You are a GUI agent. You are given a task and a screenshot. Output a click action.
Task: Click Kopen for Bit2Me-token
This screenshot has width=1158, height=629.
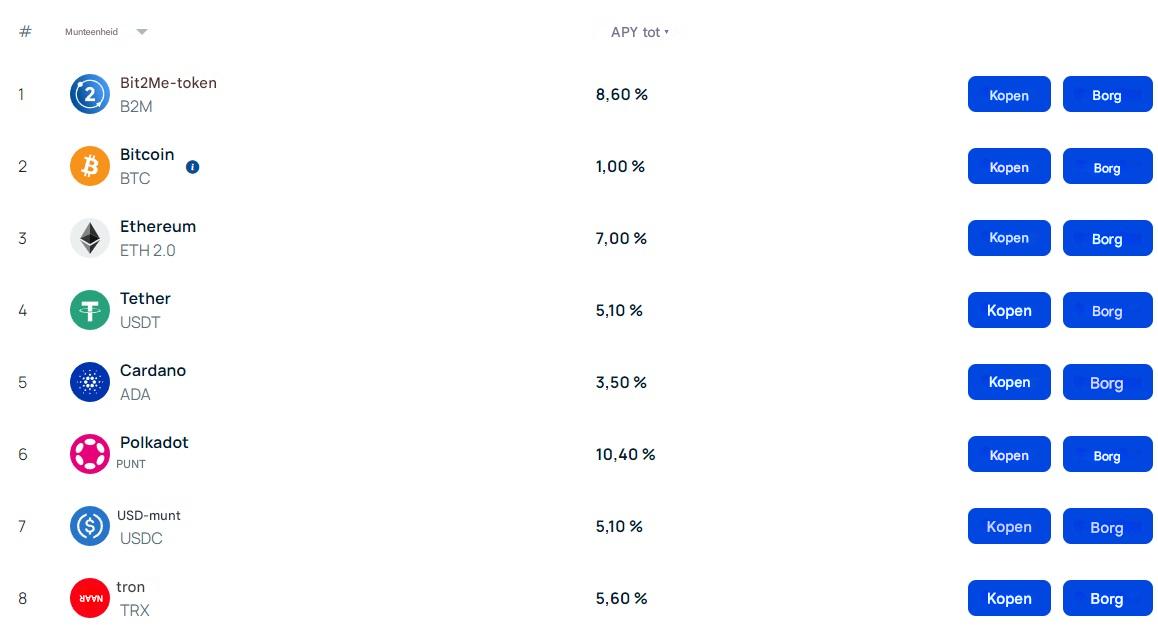(1008, 94)
